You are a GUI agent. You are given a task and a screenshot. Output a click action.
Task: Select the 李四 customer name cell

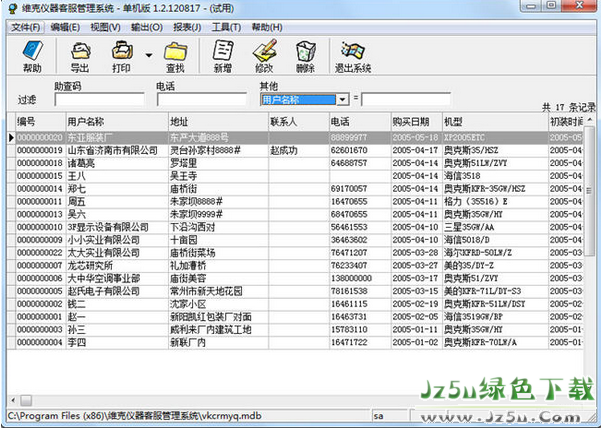tap(117, 342)
